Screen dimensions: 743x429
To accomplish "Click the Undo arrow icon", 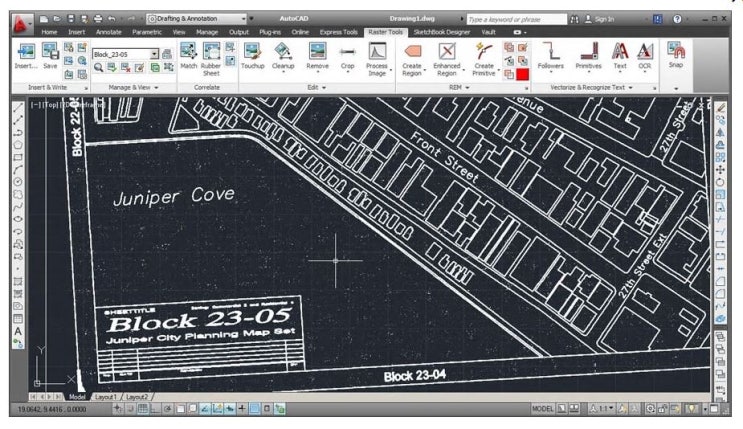I will [x=112, y=19].
